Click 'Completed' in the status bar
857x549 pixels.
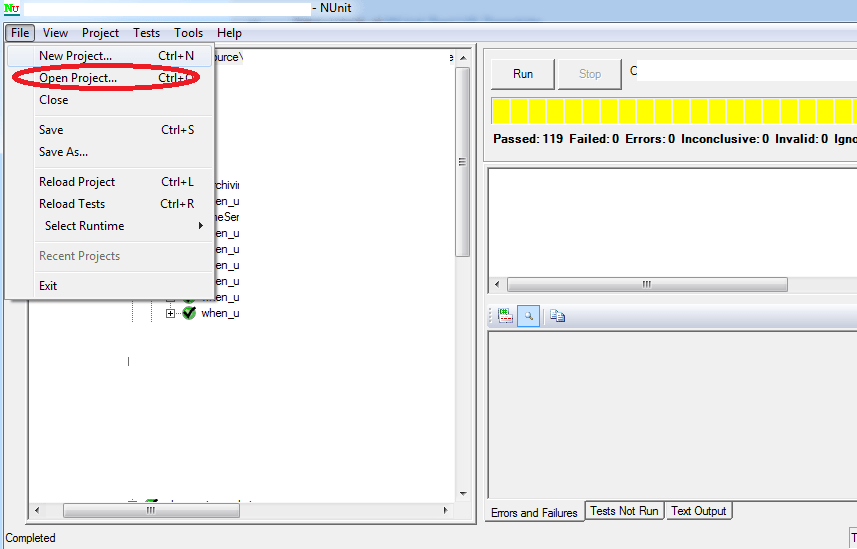coord(30,538)
